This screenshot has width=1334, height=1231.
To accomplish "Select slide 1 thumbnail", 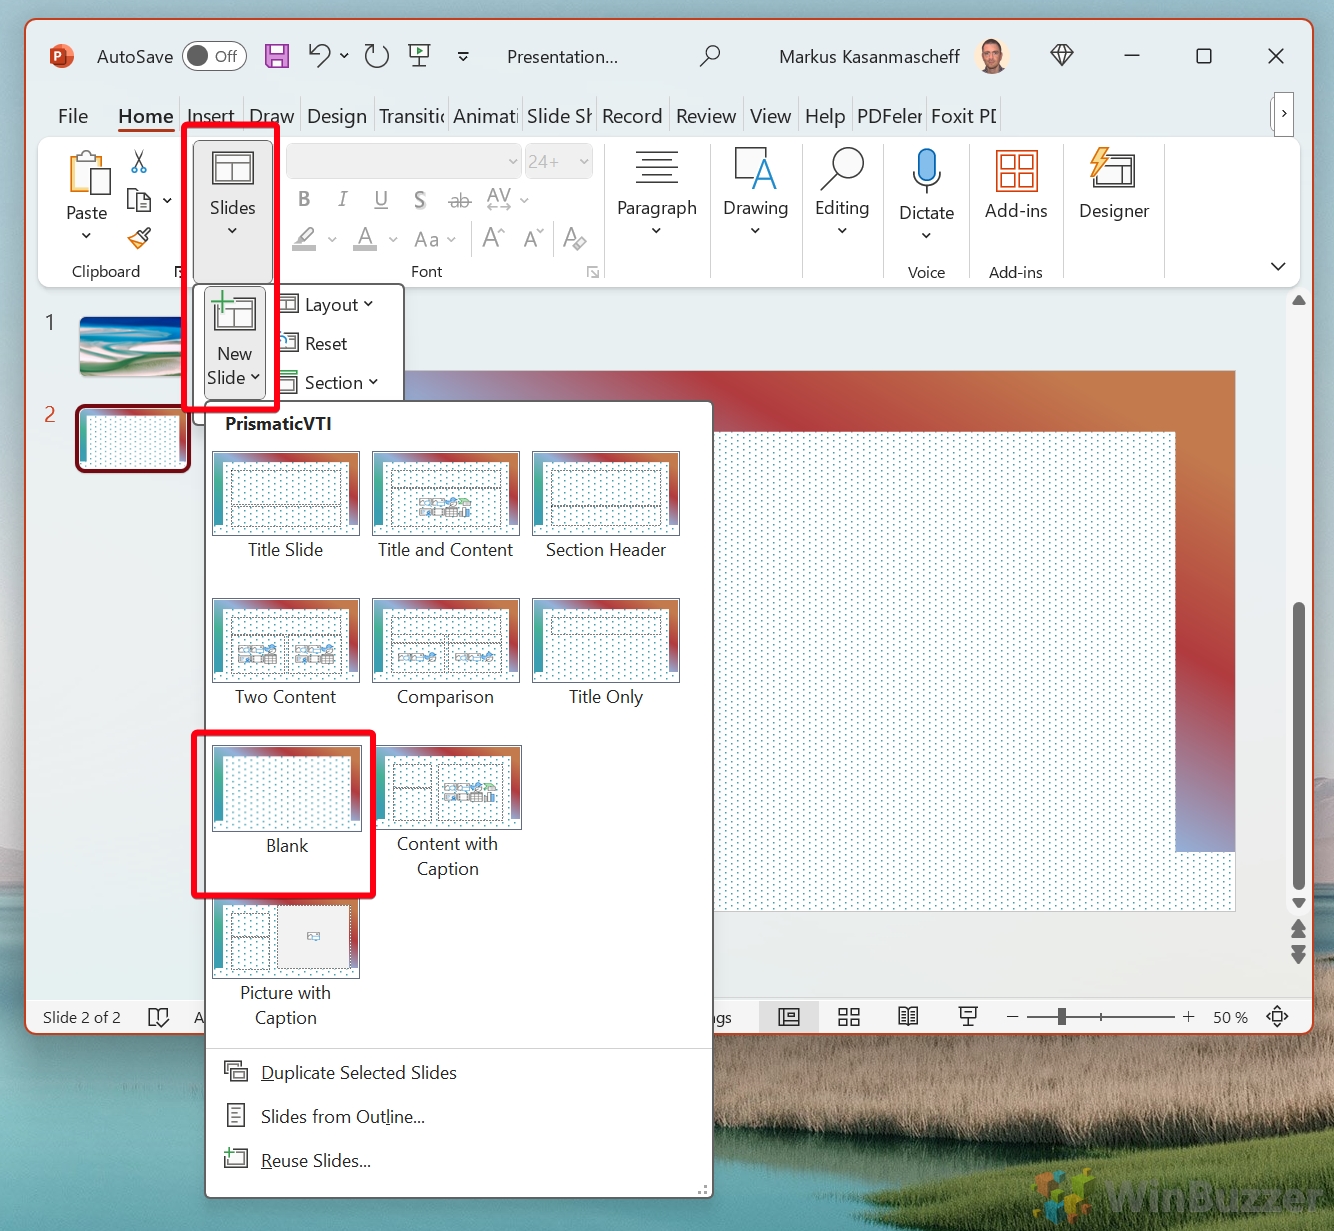I will [x=131, y=346].
